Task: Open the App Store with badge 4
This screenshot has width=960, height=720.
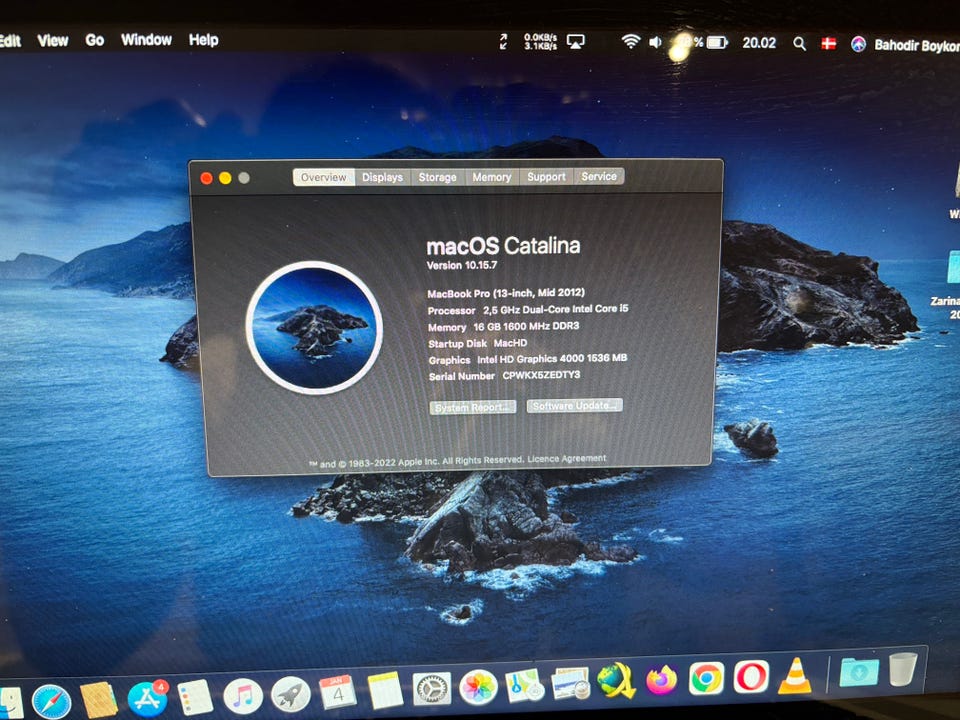Action: pos(148,698)
